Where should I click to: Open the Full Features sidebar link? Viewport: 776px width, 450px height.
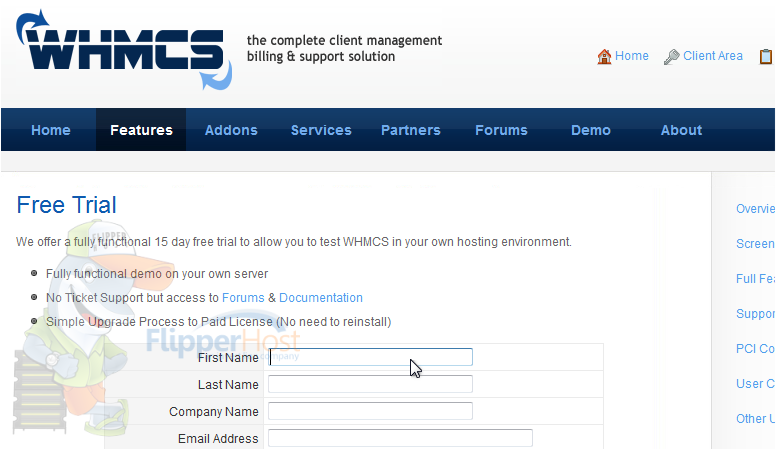(756, 279)
